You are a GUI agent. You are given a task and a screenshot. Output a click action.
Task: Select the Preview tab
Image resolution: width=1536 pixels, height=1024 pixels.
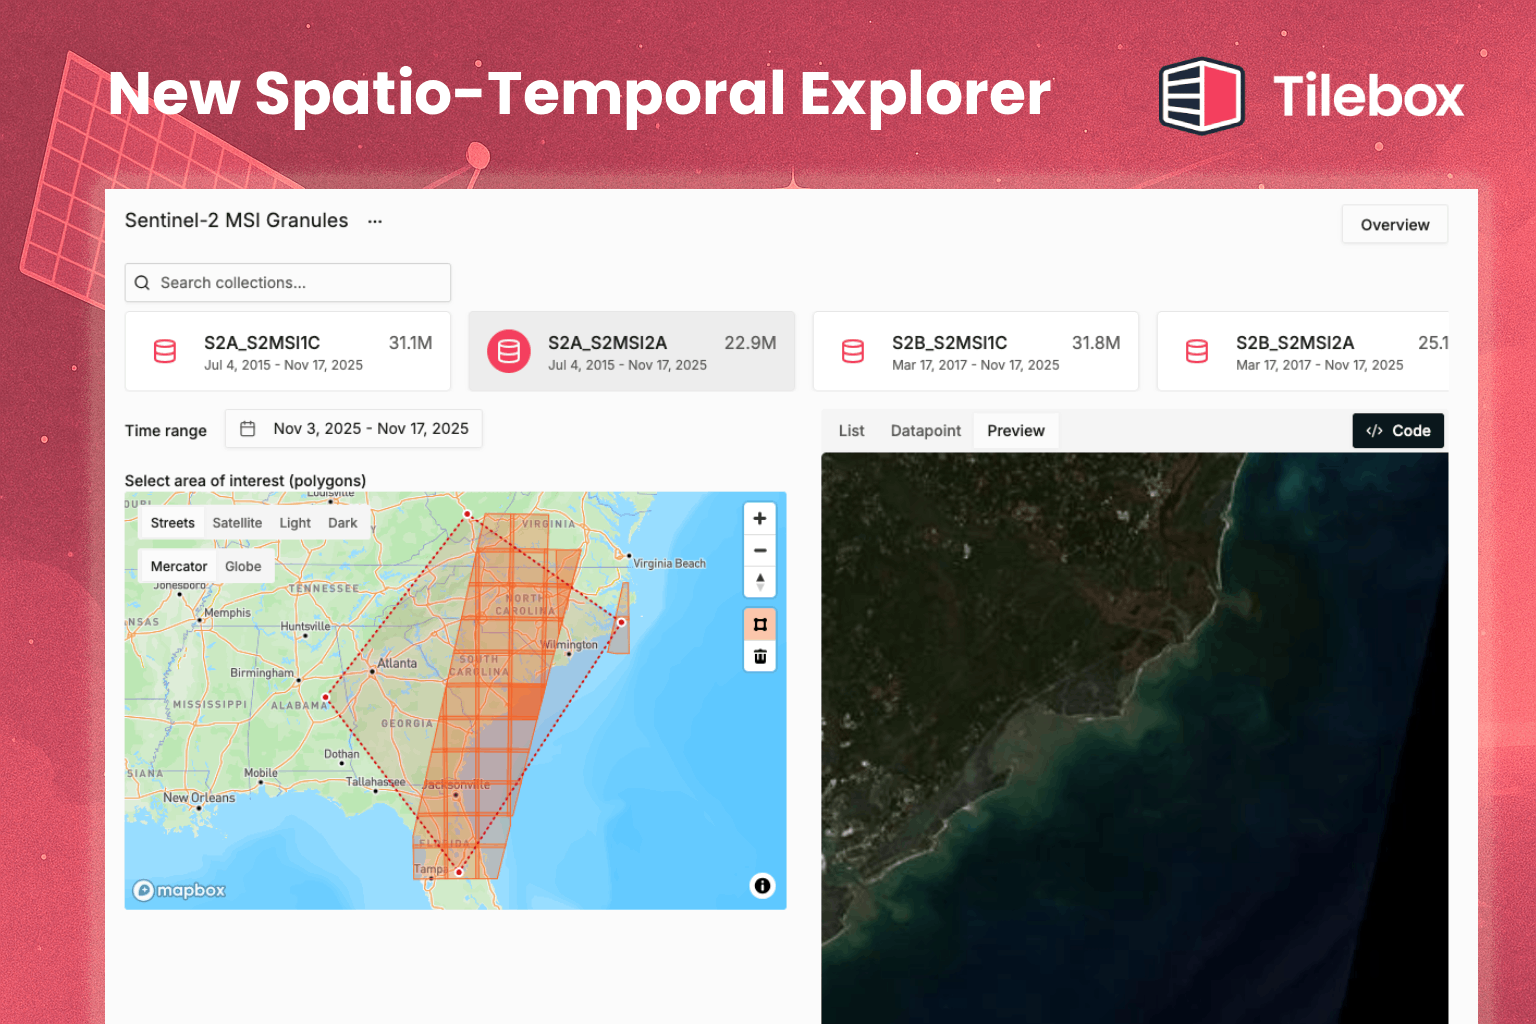pyautogui.click(x=1016, y=431)
